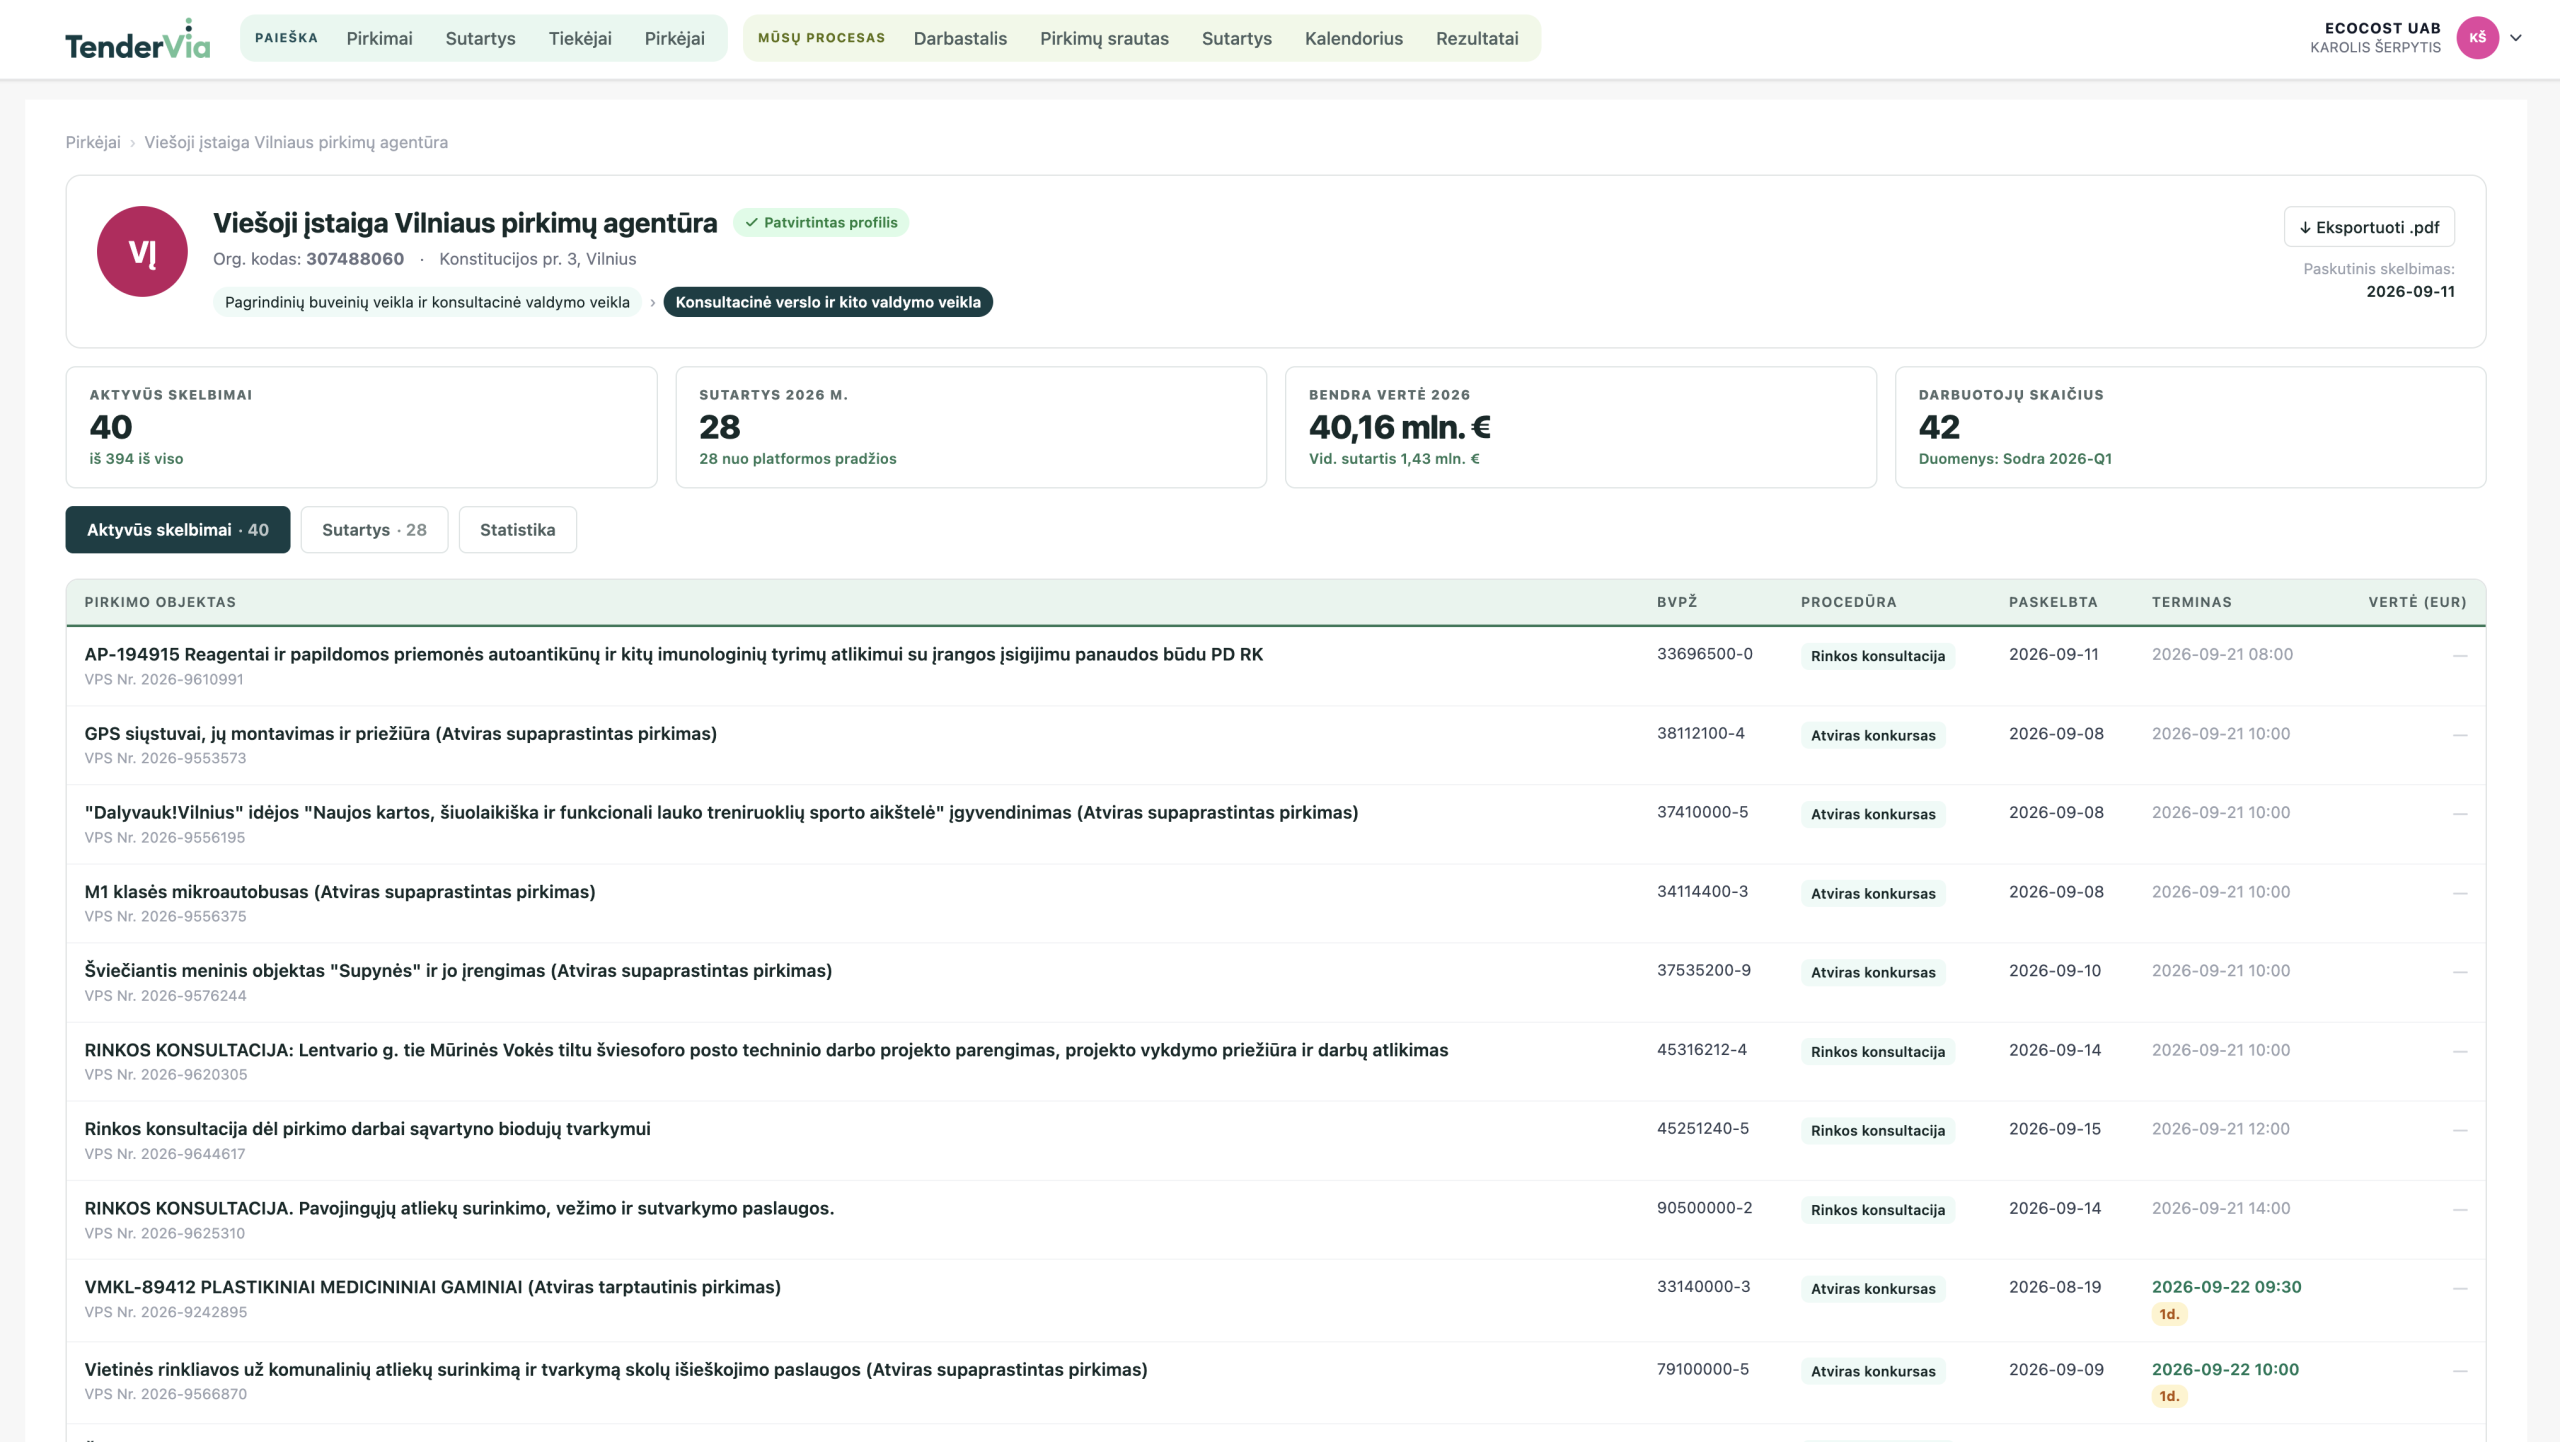Click BVPŽ code 33696500-0
This screenshot has width=2560, height=1442.
point(1704,654)
